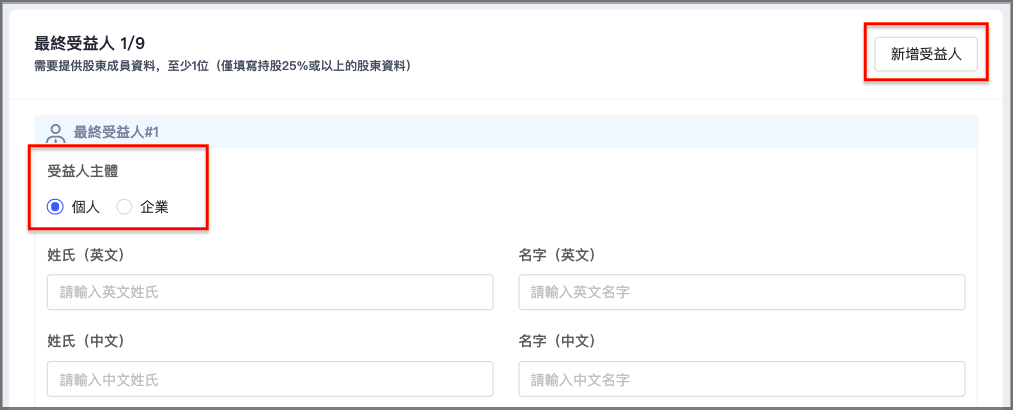Click the blank area right of 最終受益人#1 title

569,132
